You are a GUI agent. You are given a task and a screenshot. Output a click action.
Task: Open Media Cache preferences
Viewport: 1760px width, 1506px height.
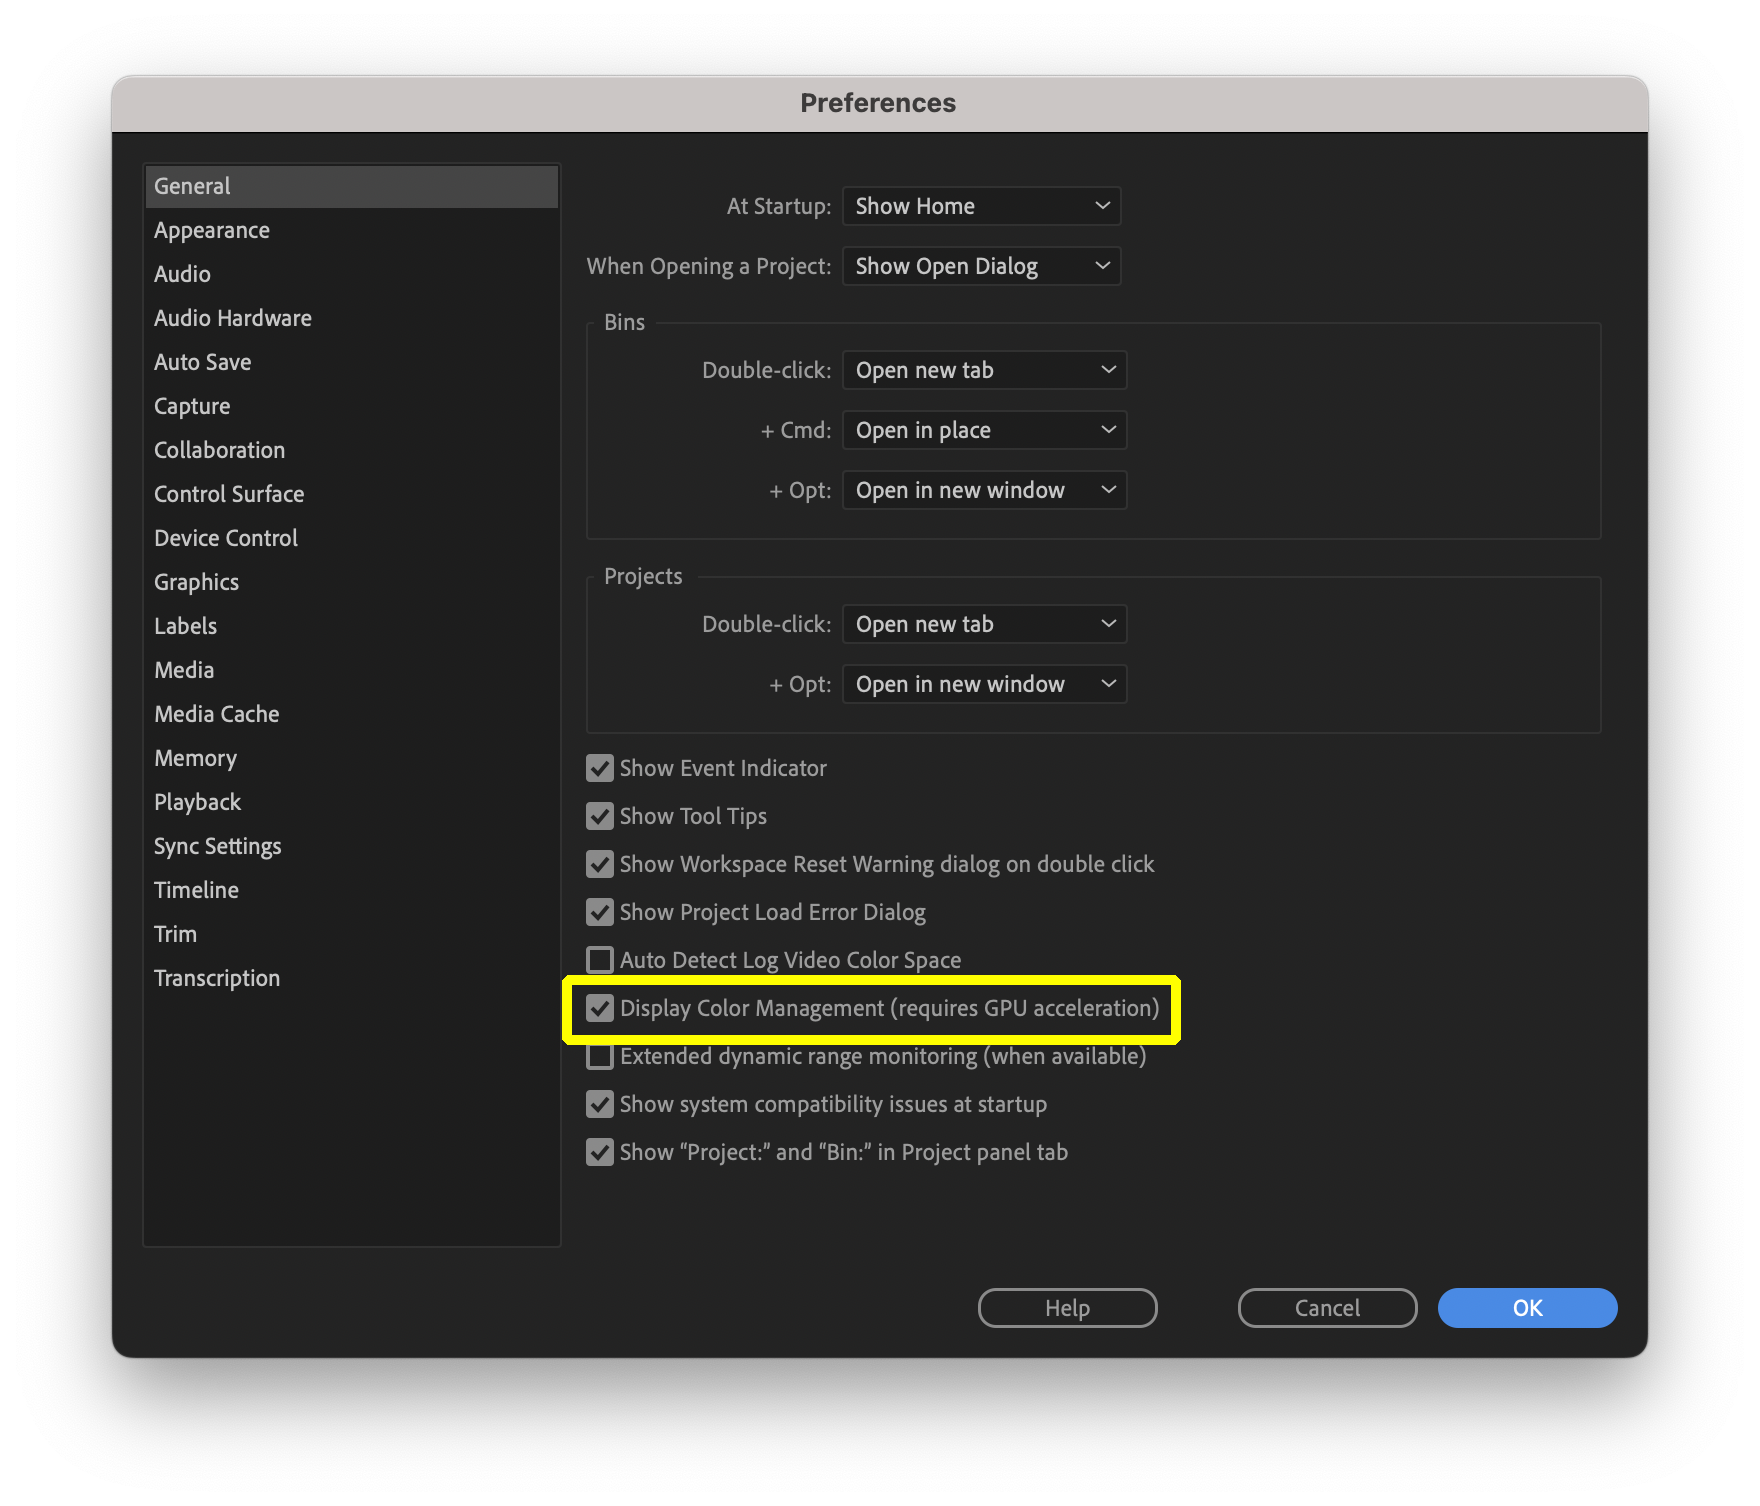point(351,714)
